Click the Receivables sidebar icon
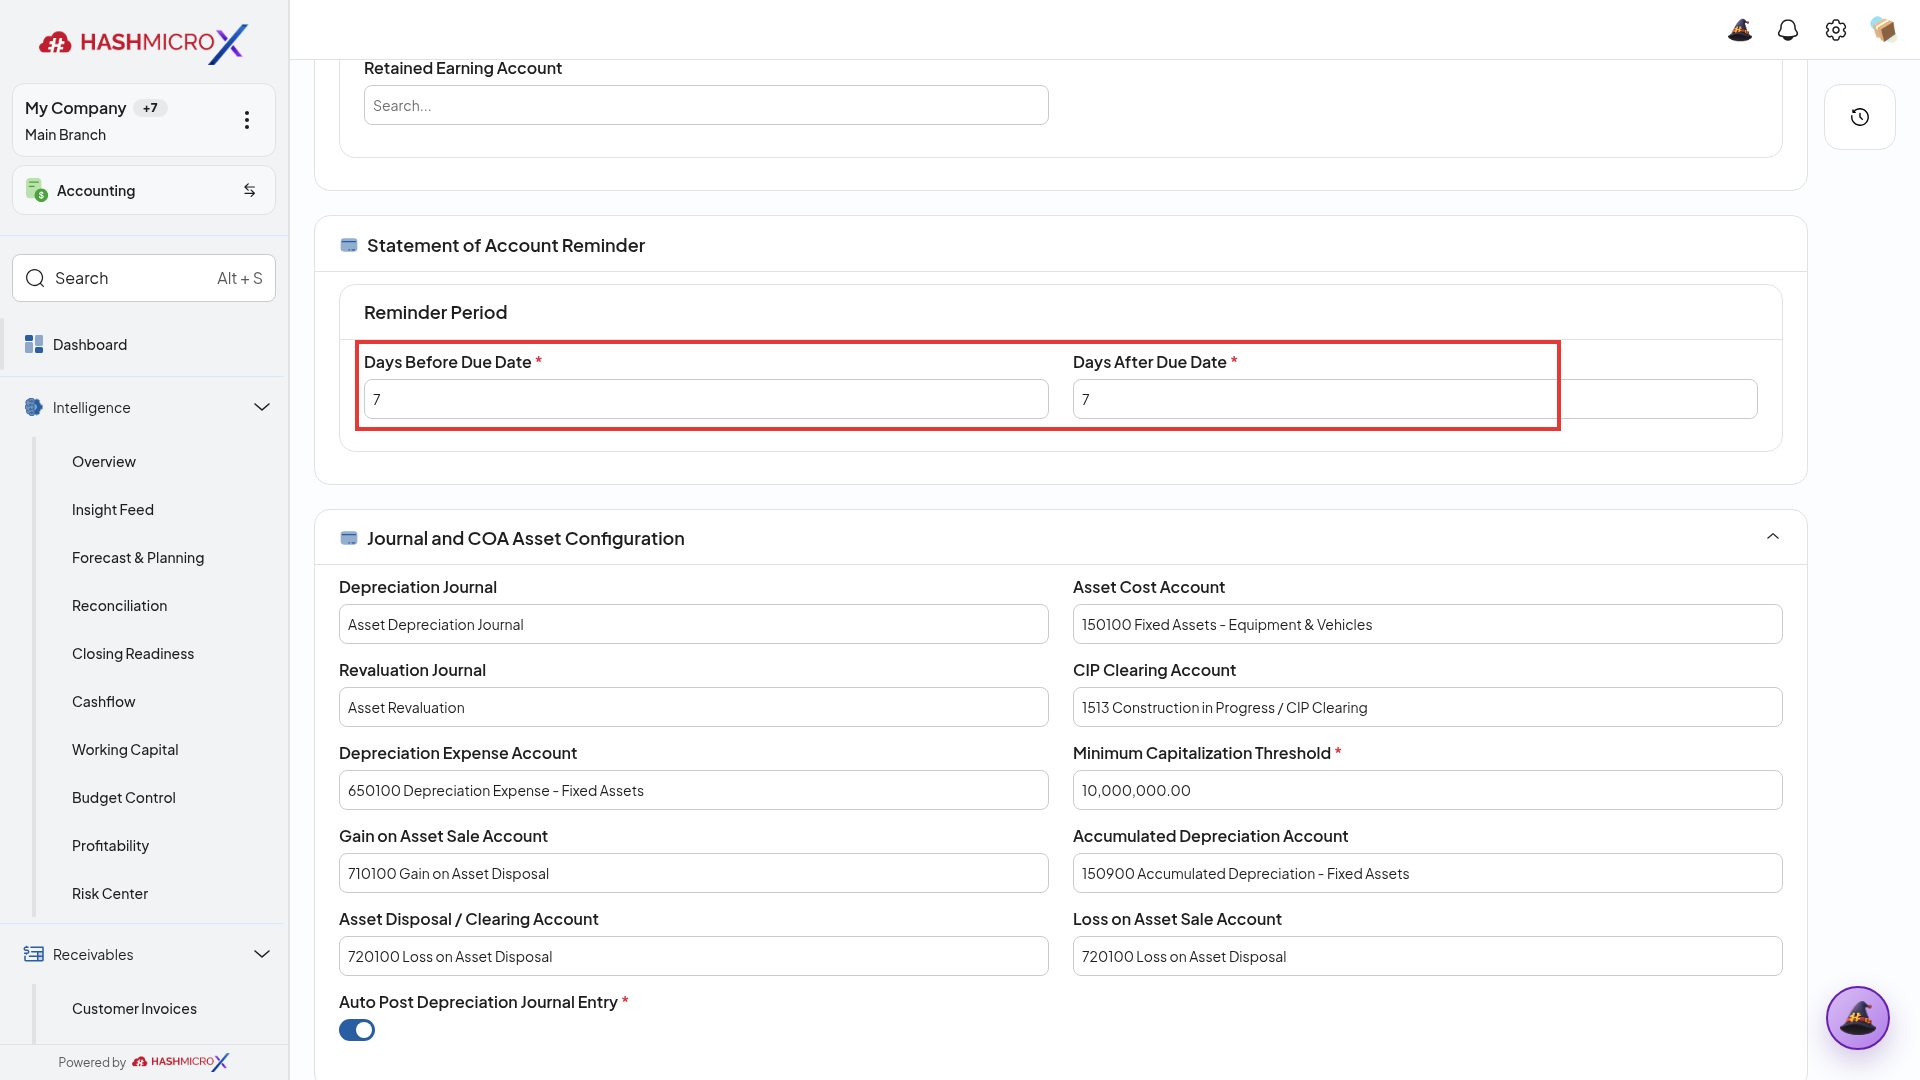The height and width of the screenshot is (1080, 1920). (34, 954)
